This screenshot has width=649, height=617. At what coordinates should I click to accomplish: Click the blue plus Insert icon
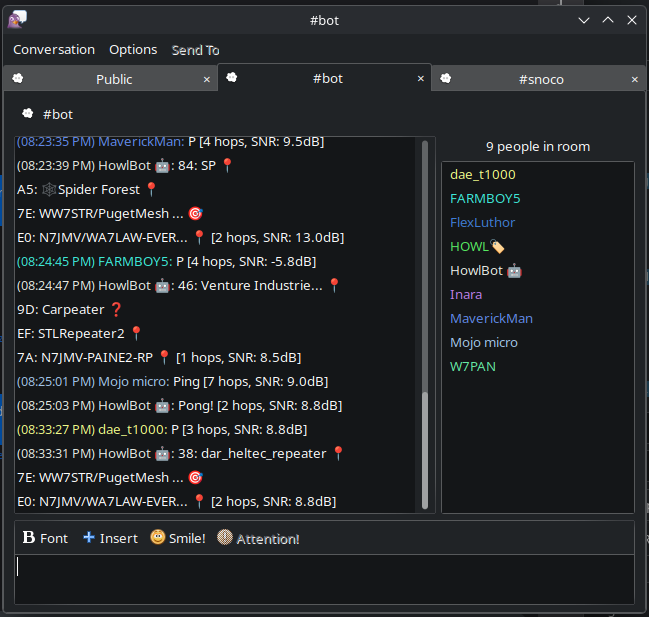click(x=89, y=537)
